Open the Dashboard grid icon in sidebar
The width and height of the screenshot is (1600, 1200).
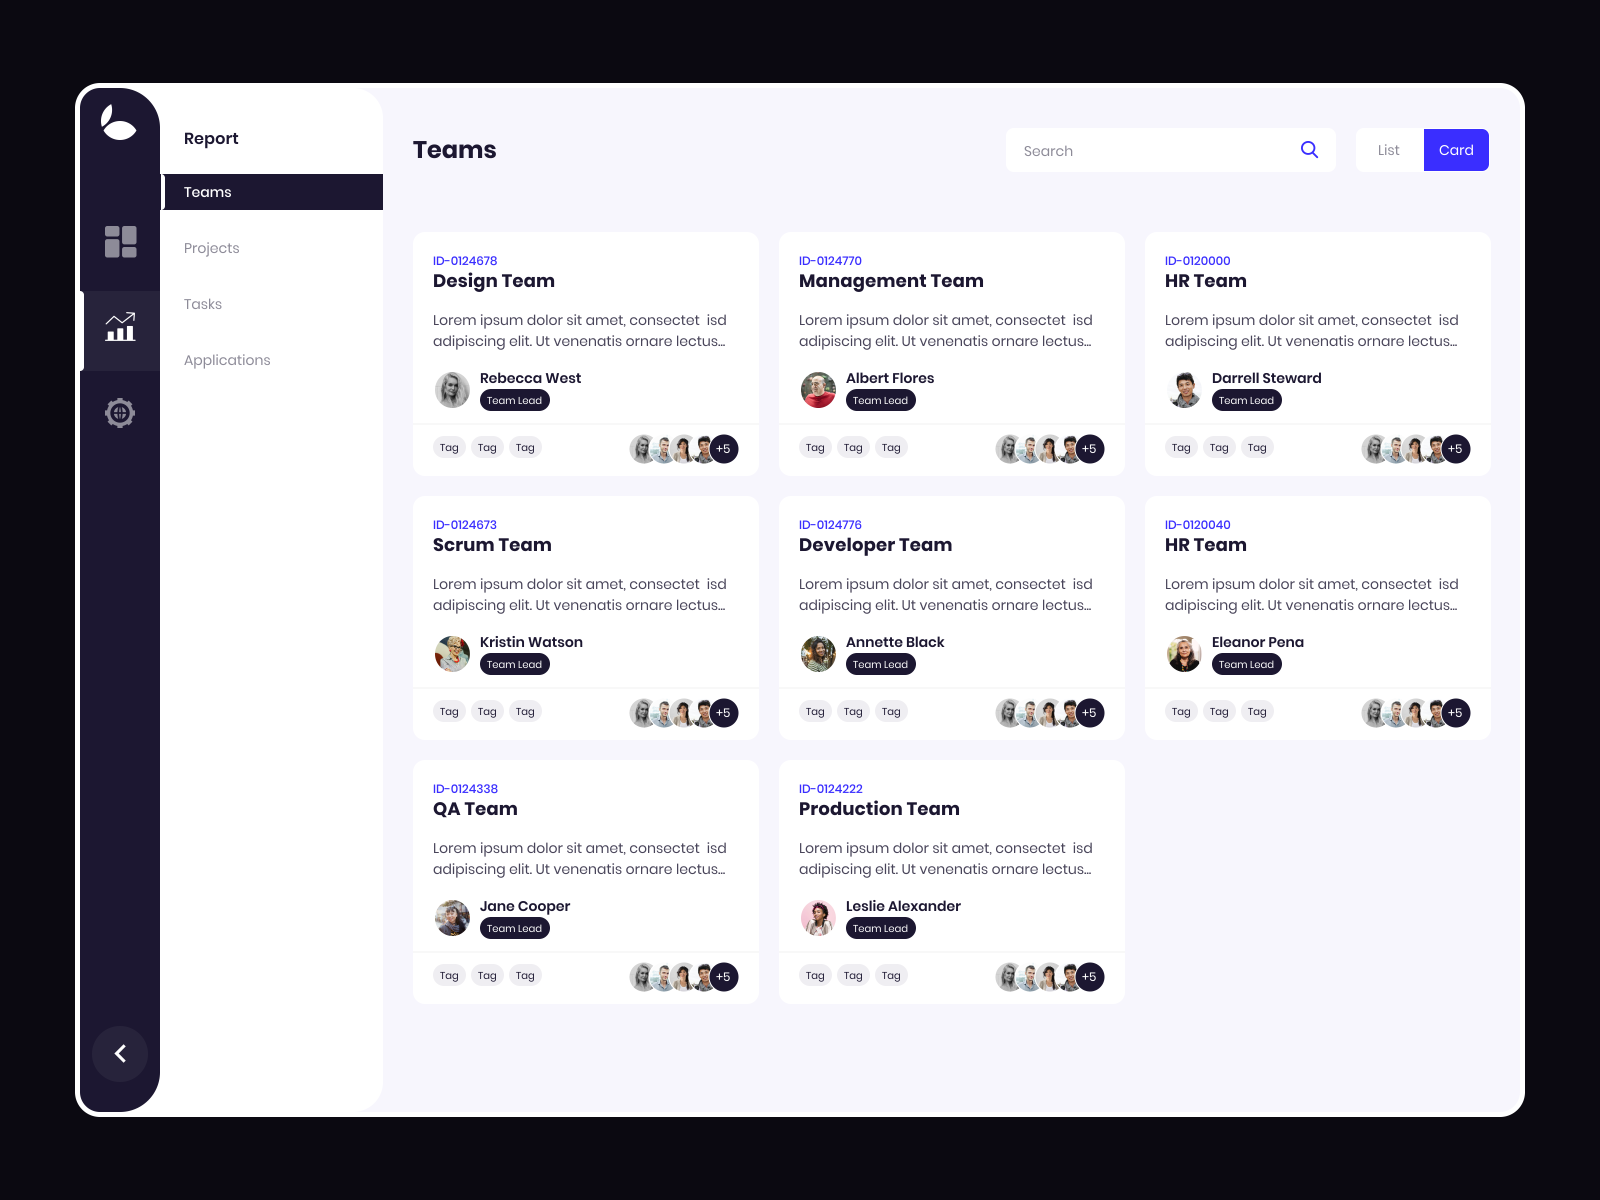(120, 241)
